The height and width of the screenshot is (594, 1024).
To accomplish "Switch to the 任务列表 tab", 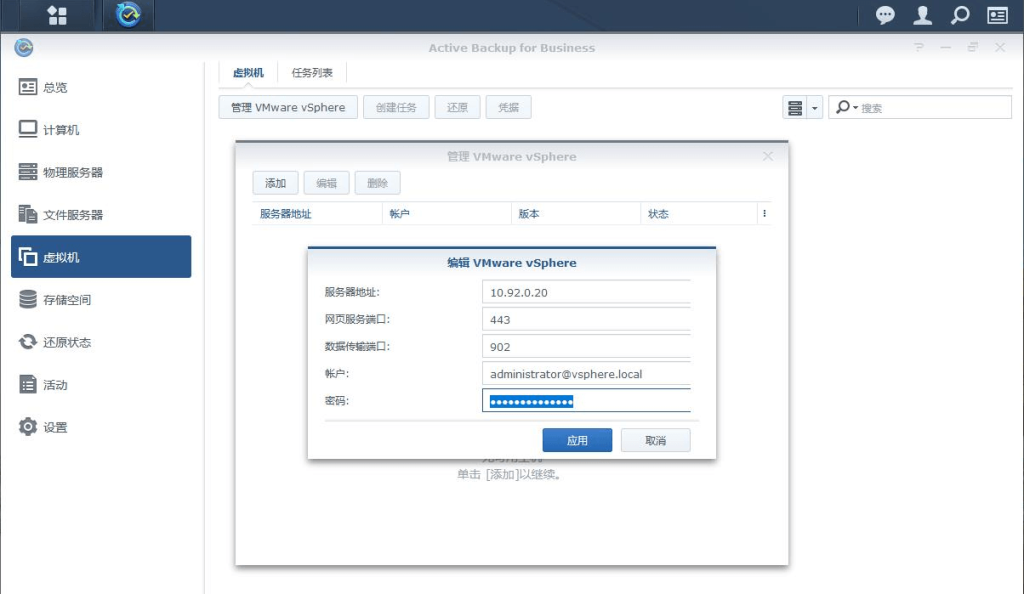I will 312,72.
